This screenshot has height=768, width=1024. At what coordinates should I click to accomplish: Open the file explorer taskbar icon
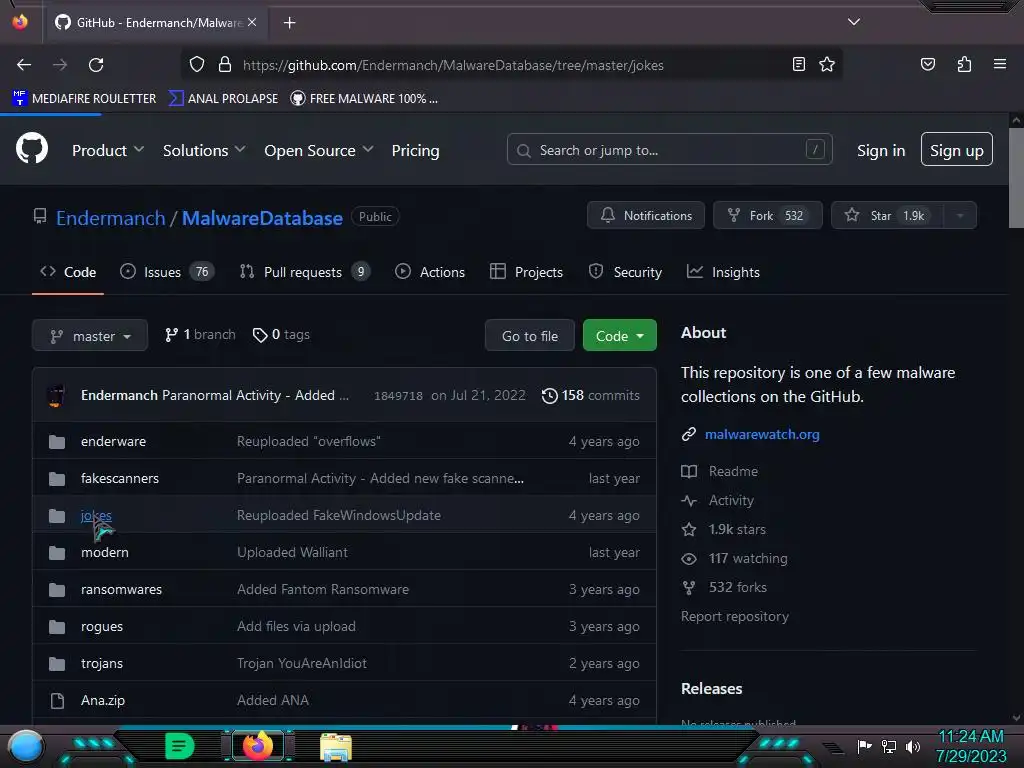point(336,747)
